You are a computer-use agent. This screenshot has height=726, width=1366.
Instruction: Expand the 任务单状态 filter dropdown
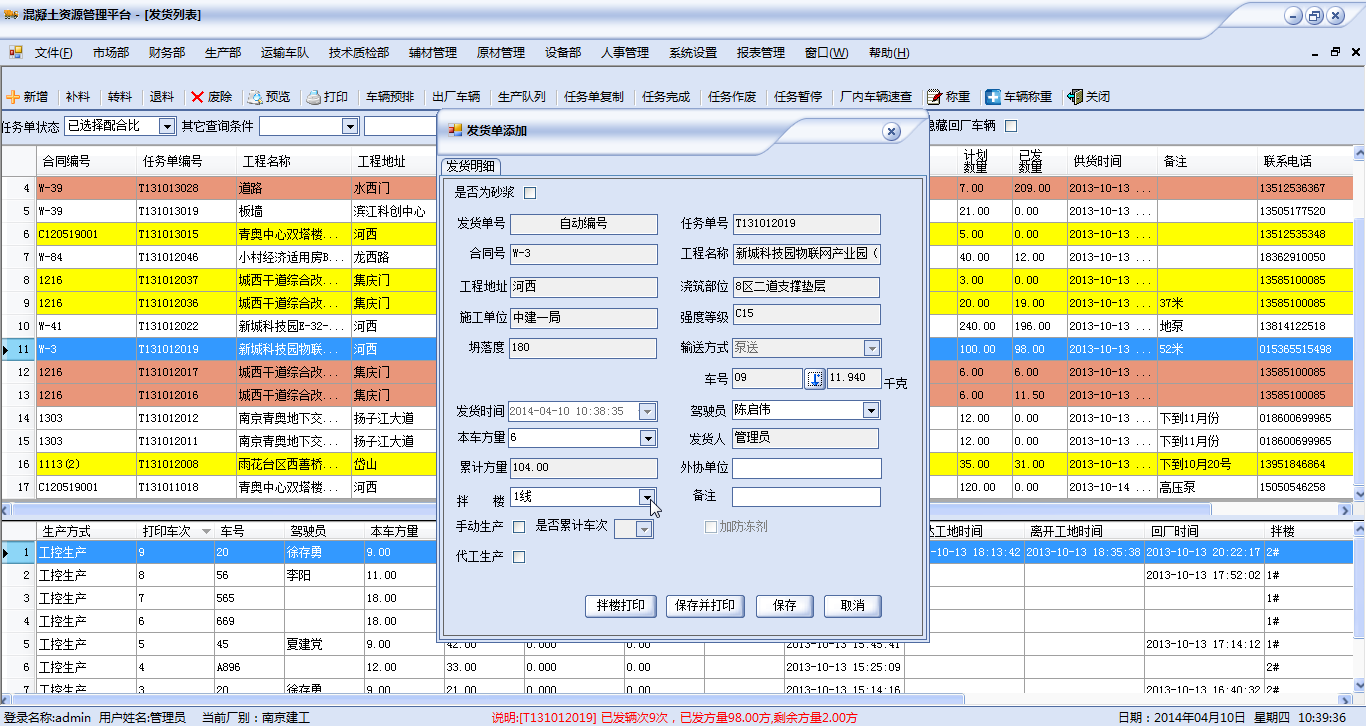[x=166, y=126]
